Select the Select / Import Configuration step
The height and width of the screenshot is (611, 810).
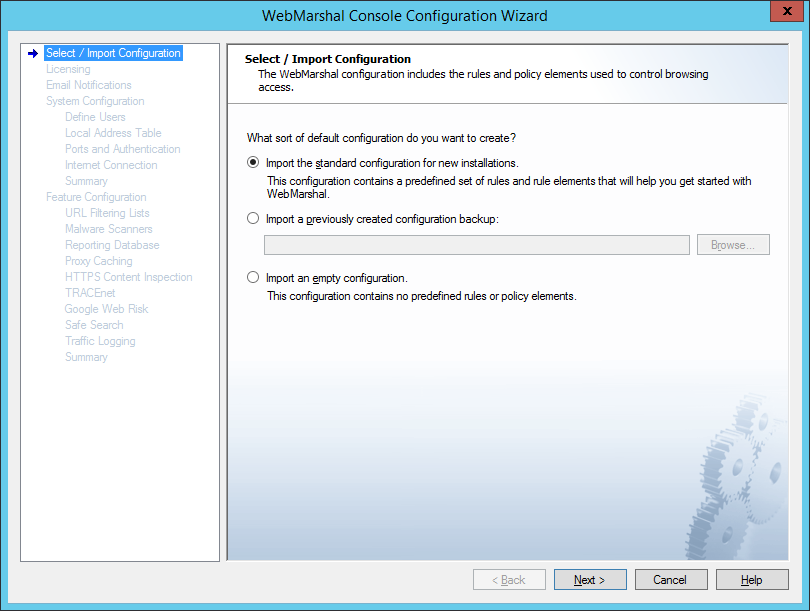[113, 53]
